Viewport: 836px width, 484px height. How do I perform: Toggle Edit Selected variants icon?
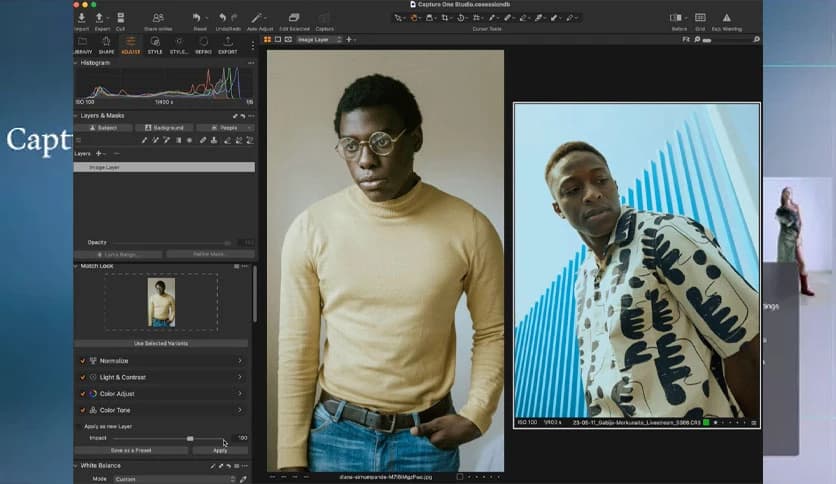(294, 18)
